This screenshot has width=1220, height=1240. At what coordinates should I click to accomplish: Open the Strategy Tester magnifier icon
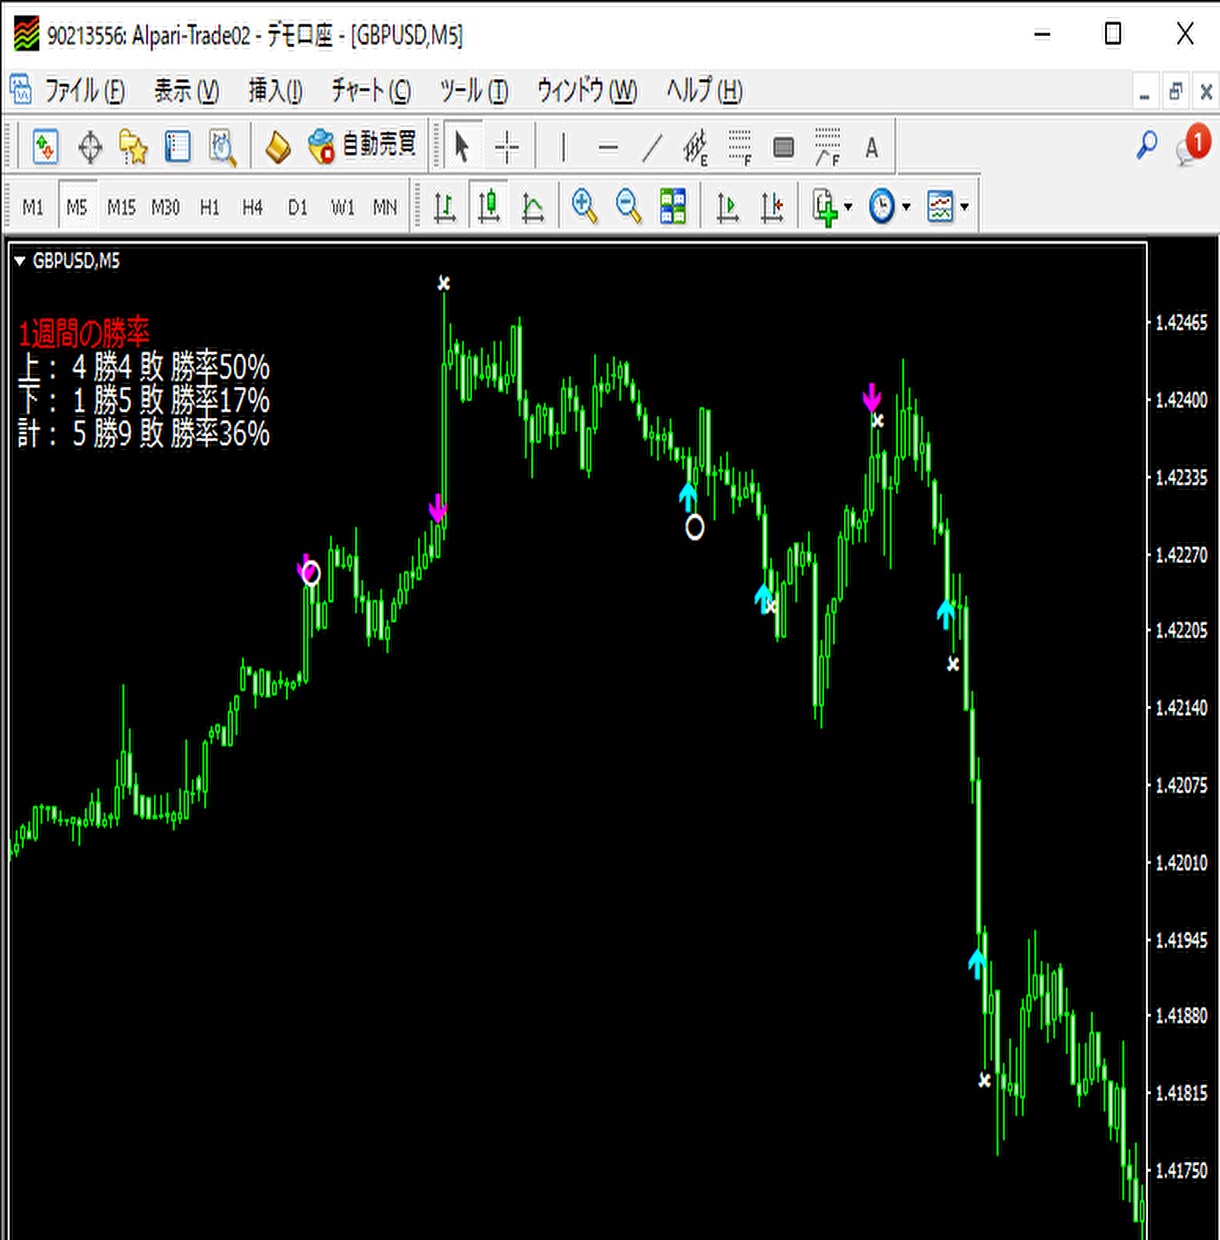[x=222, y=147]
